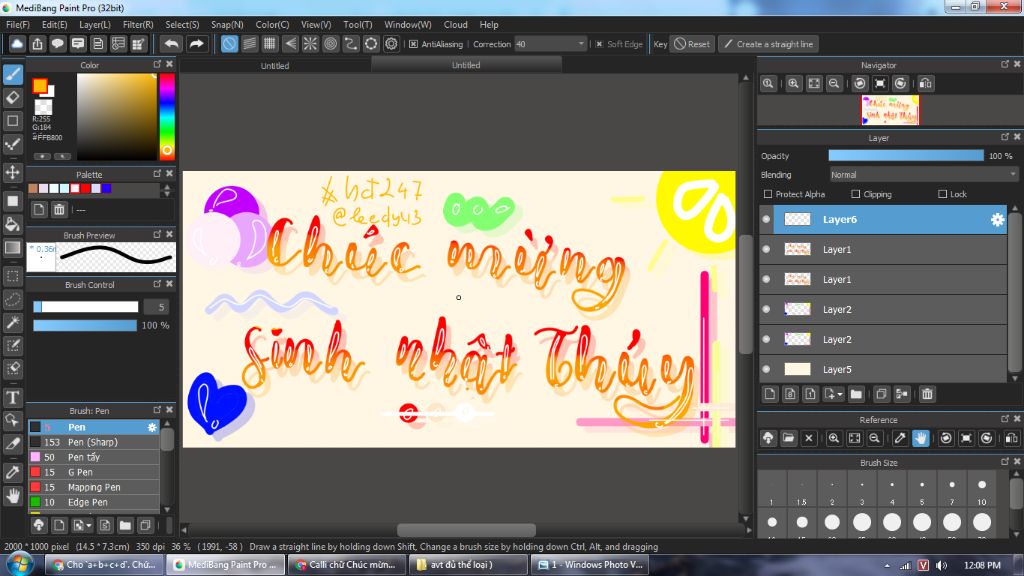This screenshot has height=576, width=1024.
Task: Open snap settings gear in the toolbar
Action: coord(391,44)
